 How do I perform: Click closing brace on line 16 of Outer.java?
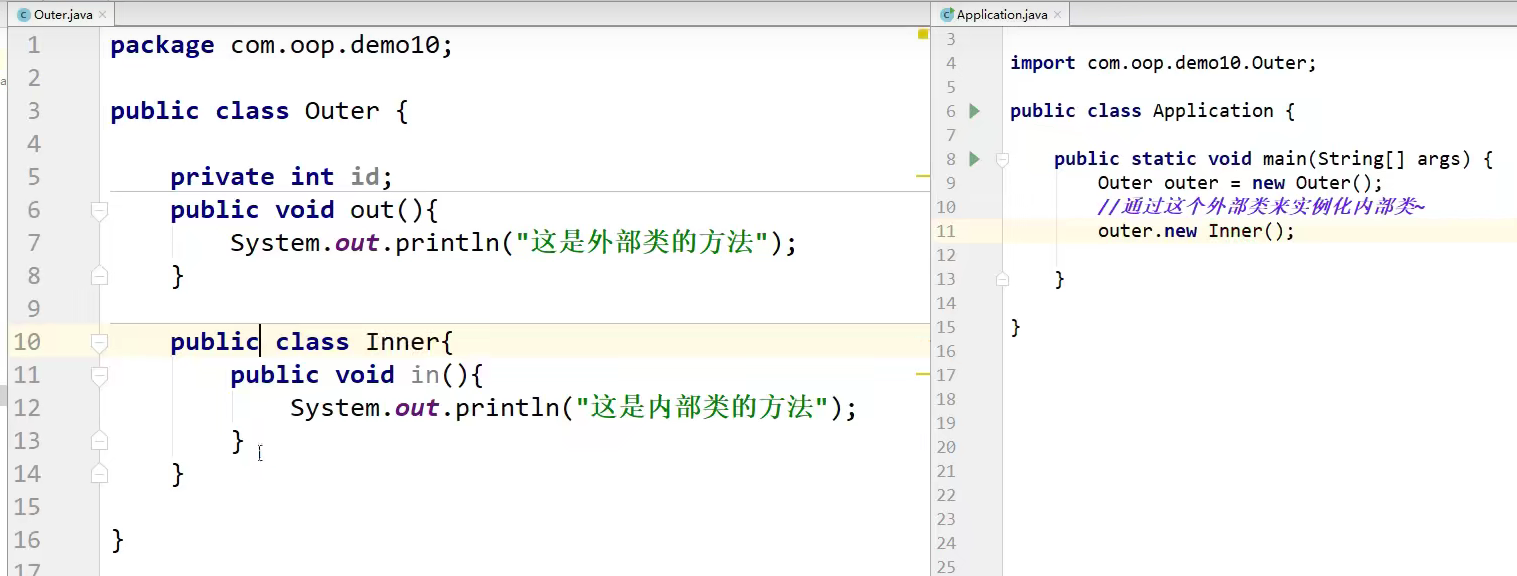[x=118, y=540]
